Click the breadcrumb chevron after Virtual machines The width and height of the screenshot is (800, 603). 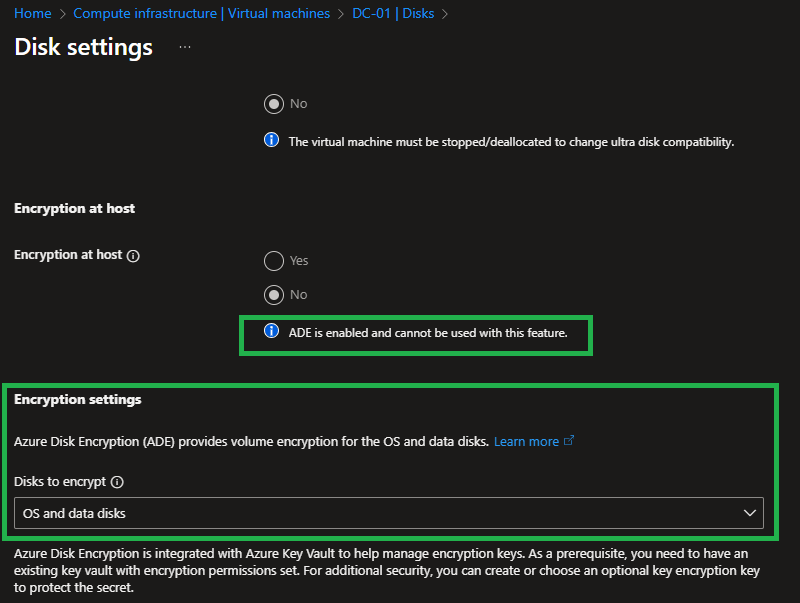point(341,14)
